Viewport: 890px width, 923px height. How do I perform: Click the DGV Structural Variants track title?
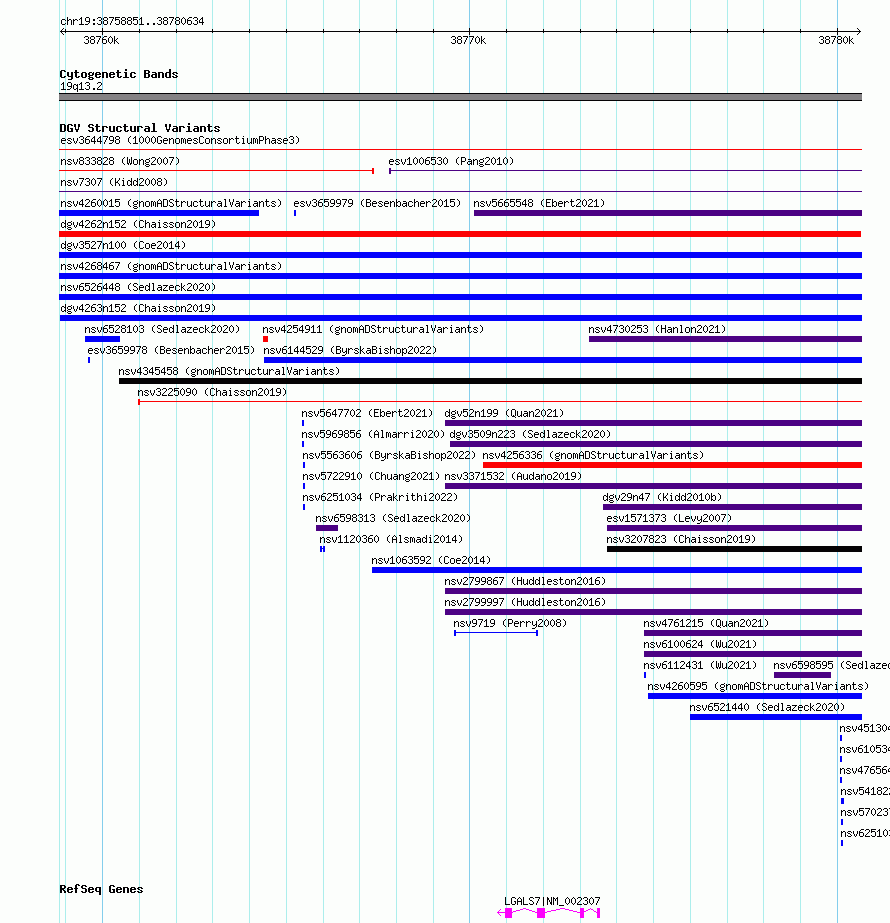click(140, 128)
